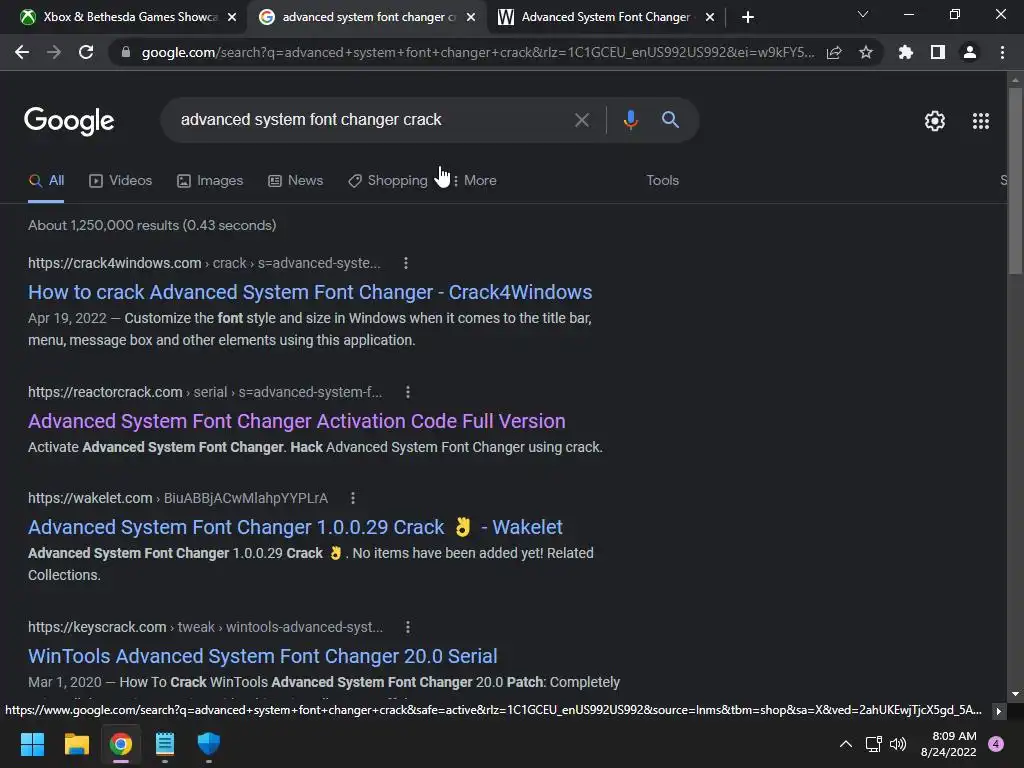
Task: Go to the Google homepage via logo
Action: coord(69,121)
